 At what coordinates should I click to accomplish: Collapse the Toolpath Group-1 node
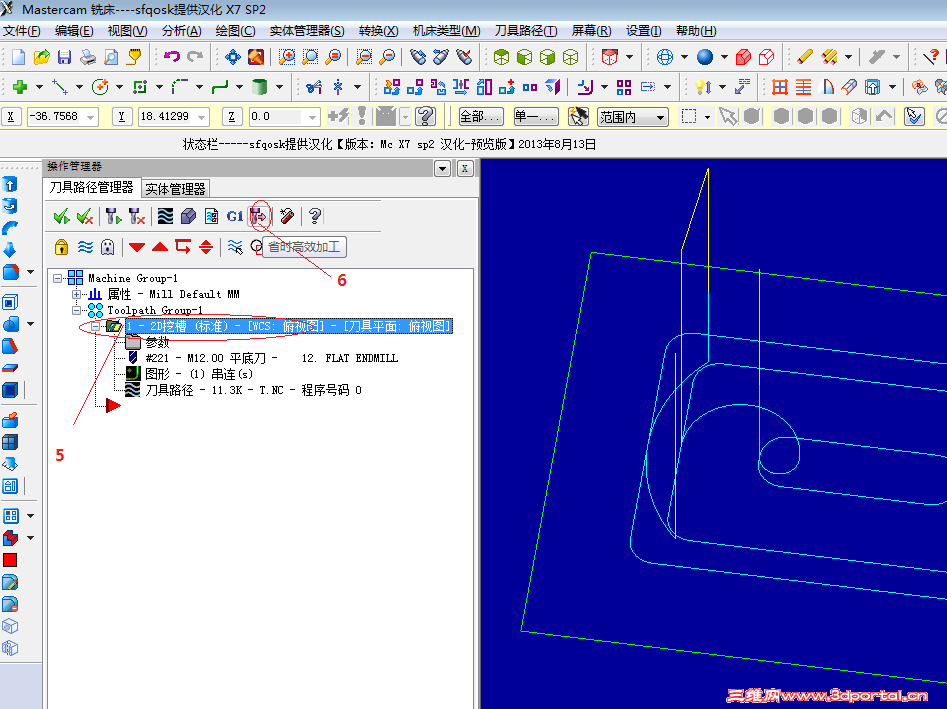click(x=77, y=310)
